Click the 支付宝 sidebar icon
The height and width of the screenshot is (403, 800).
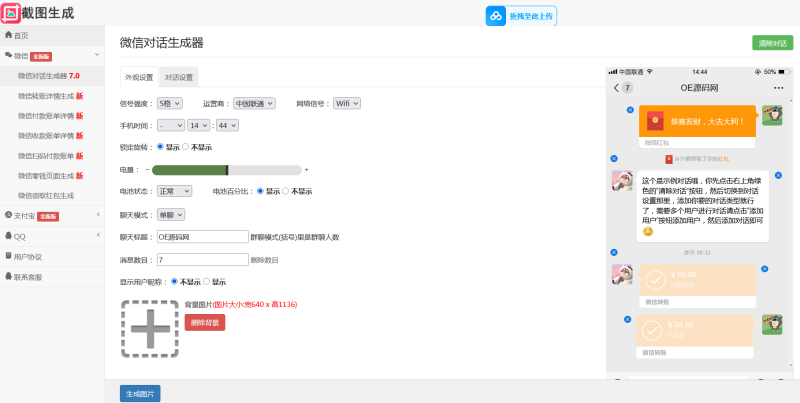8,215
